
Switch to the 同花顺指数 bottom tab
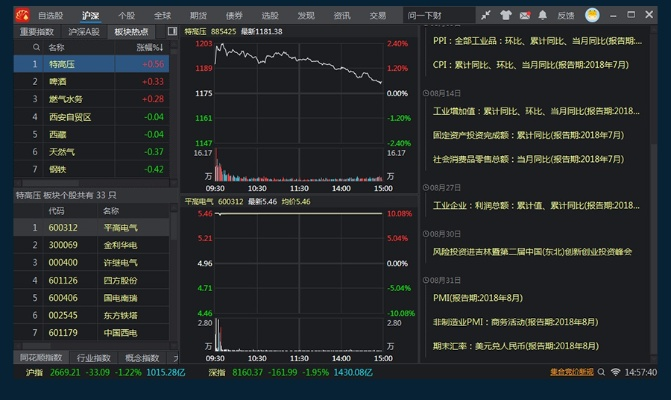[41, 358]
